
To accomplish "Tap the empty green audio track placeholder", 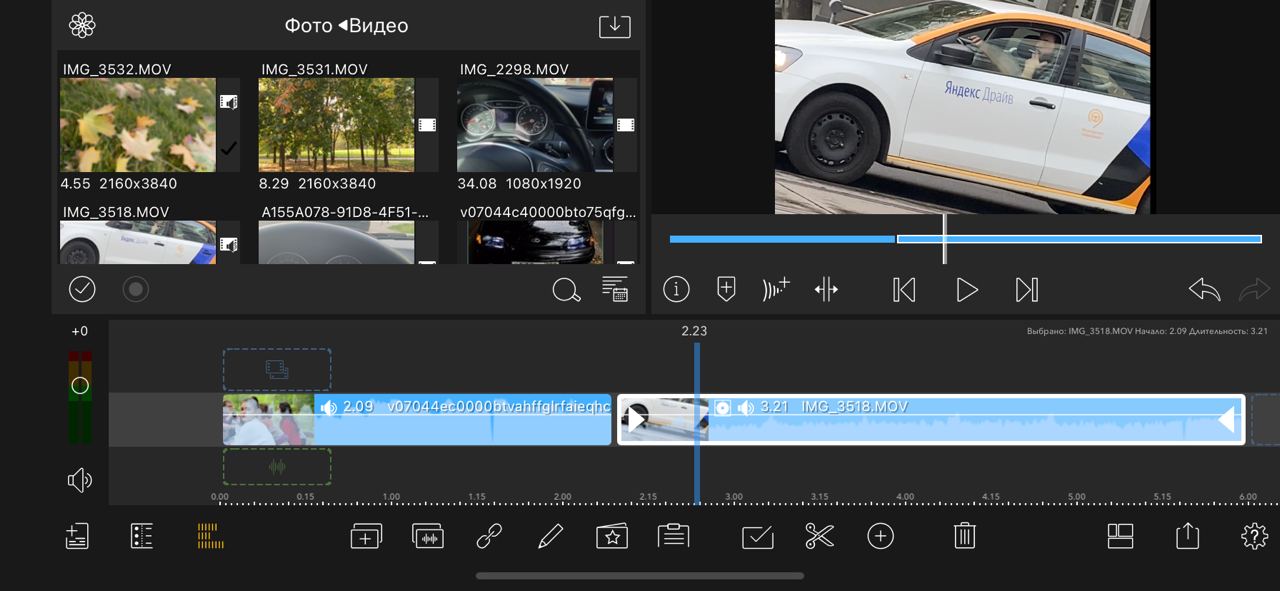I will click(x=277, y=466).
